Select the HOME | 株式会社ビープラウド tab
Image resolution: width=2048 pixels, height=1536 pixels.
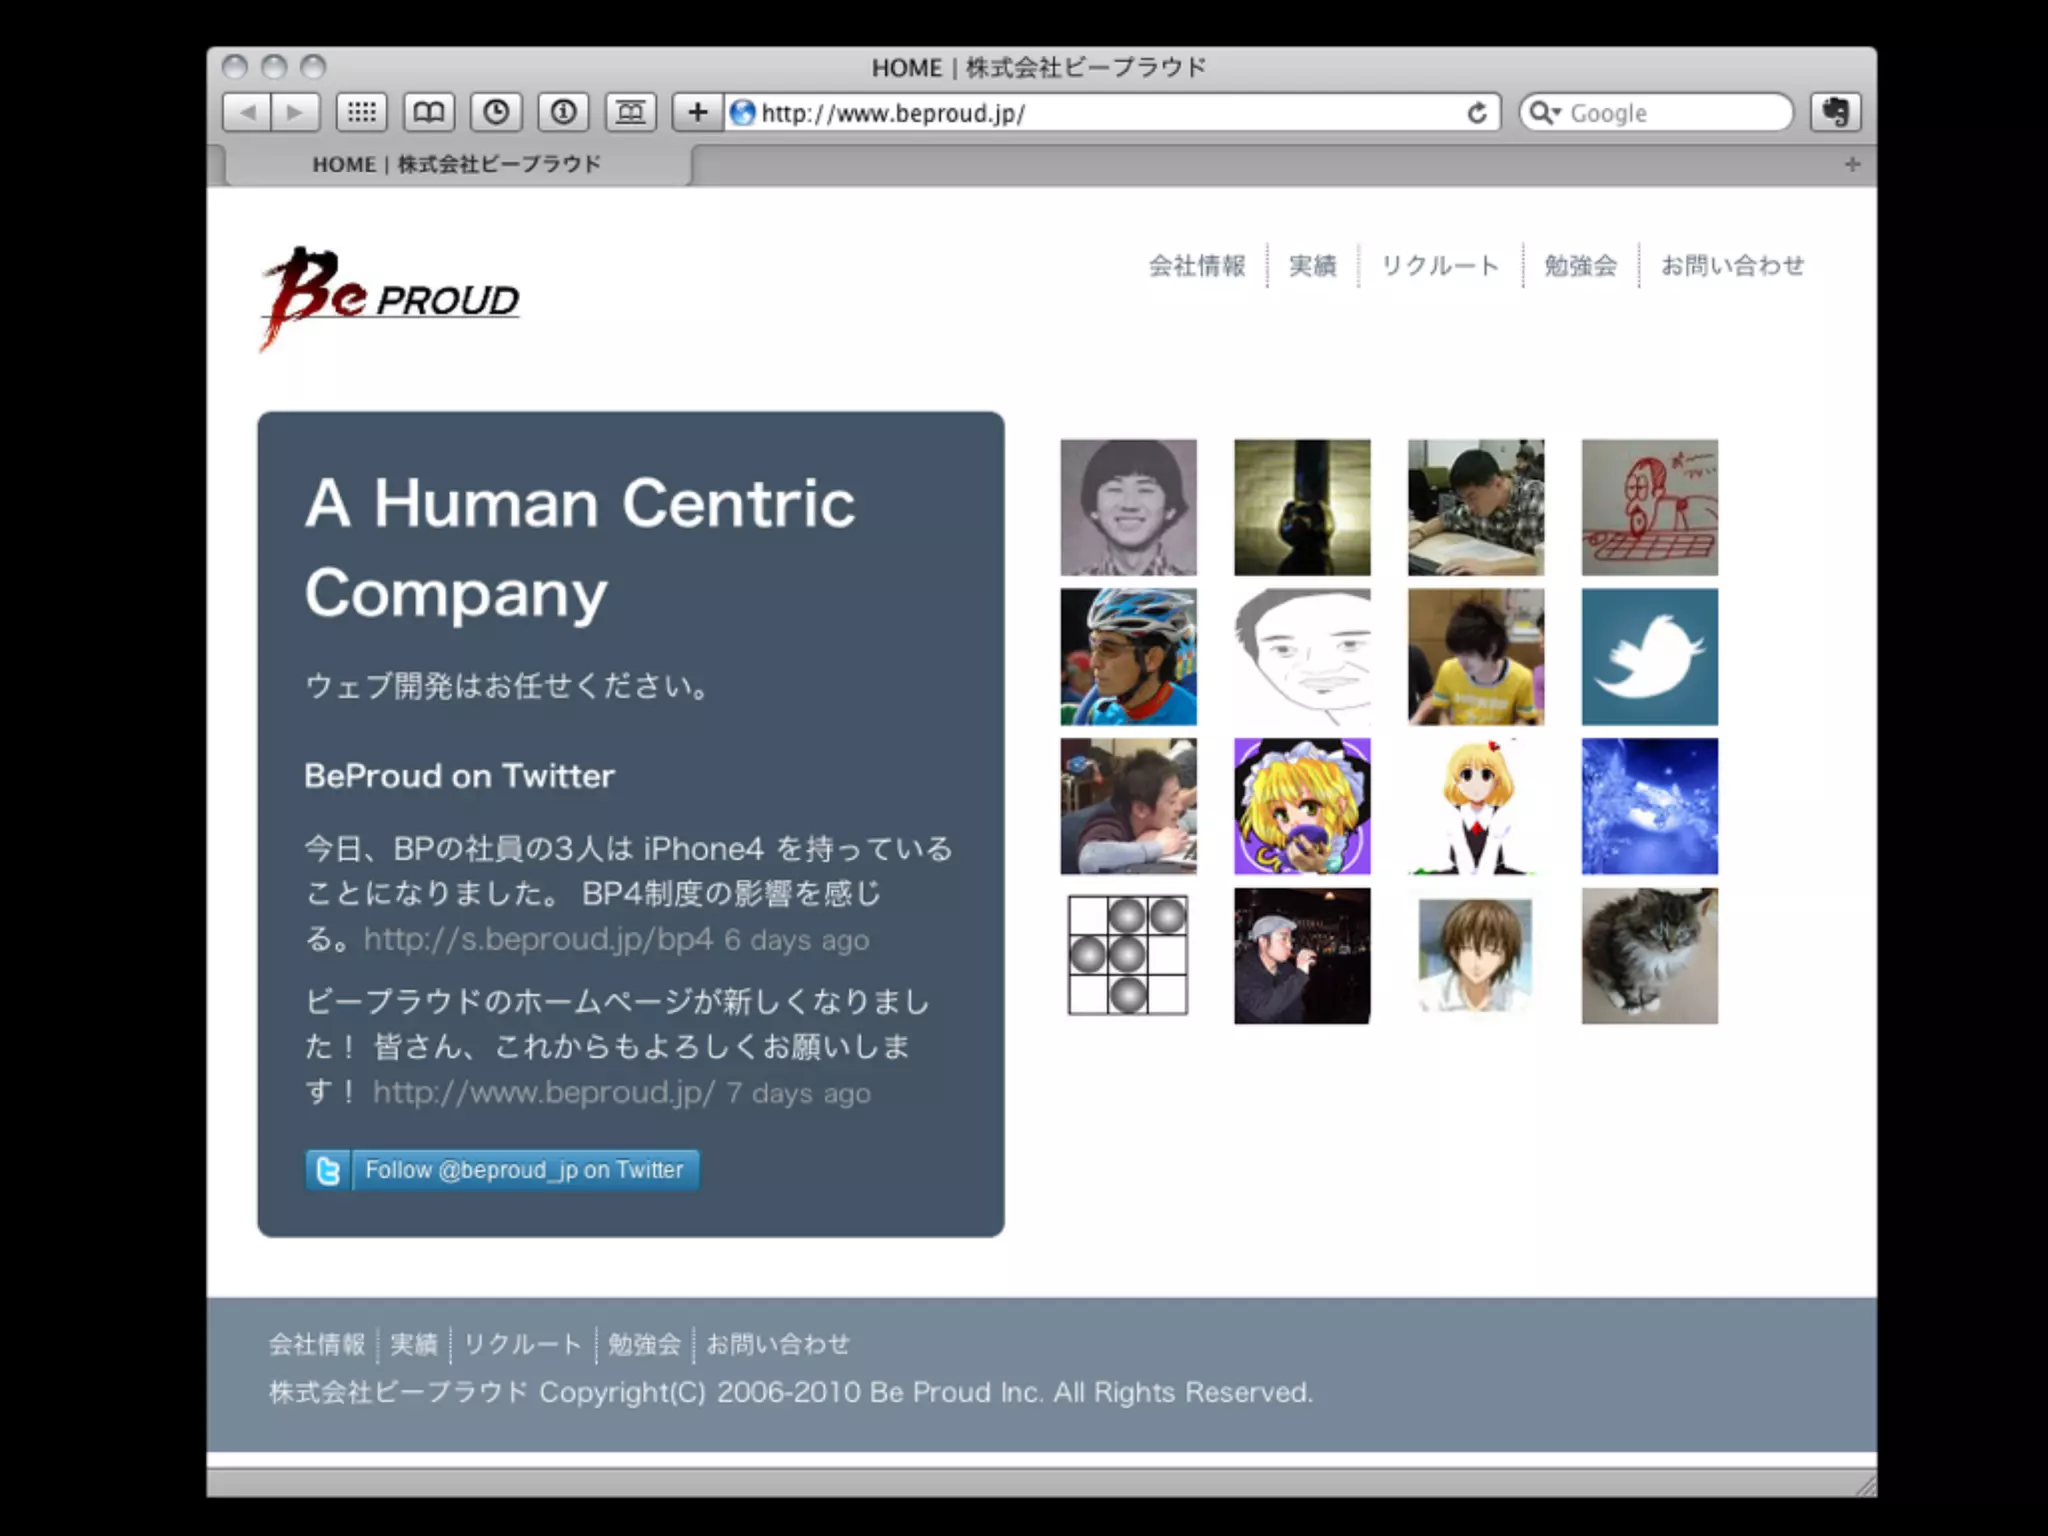point(456,164)
